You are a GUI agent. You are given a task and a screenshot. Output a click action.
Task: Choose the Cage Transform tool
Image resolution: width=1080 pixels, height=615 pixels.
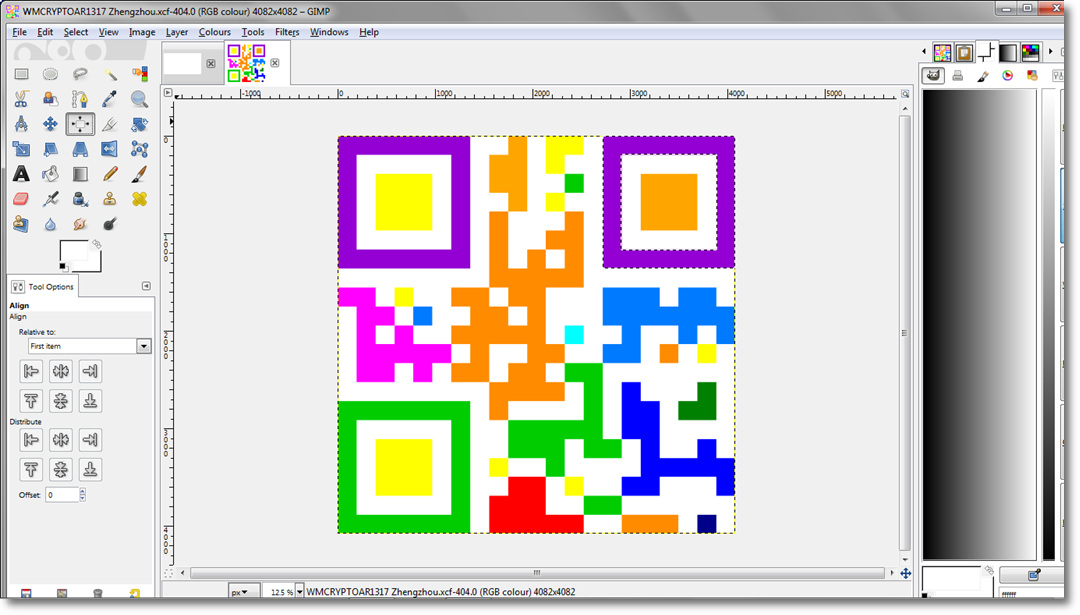(140, 149)
